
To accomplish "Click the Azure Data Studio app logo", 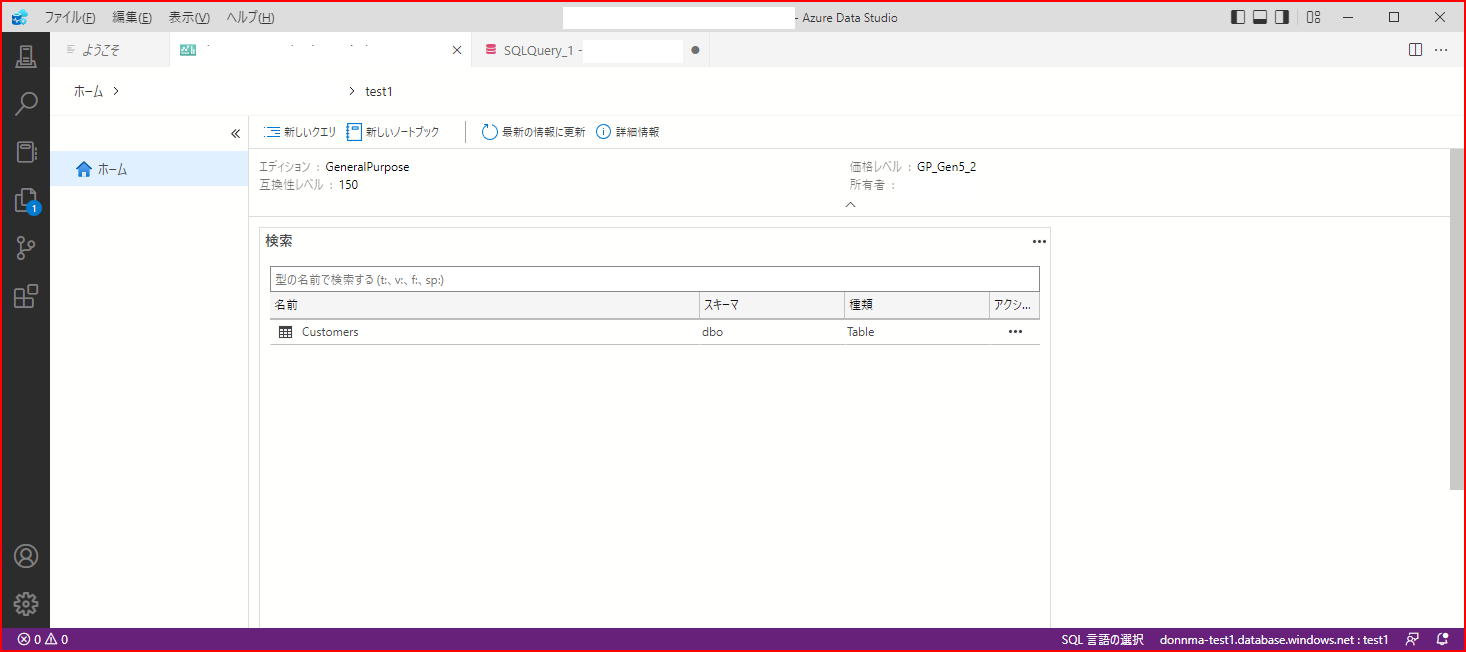I will (x=20, y=17).
